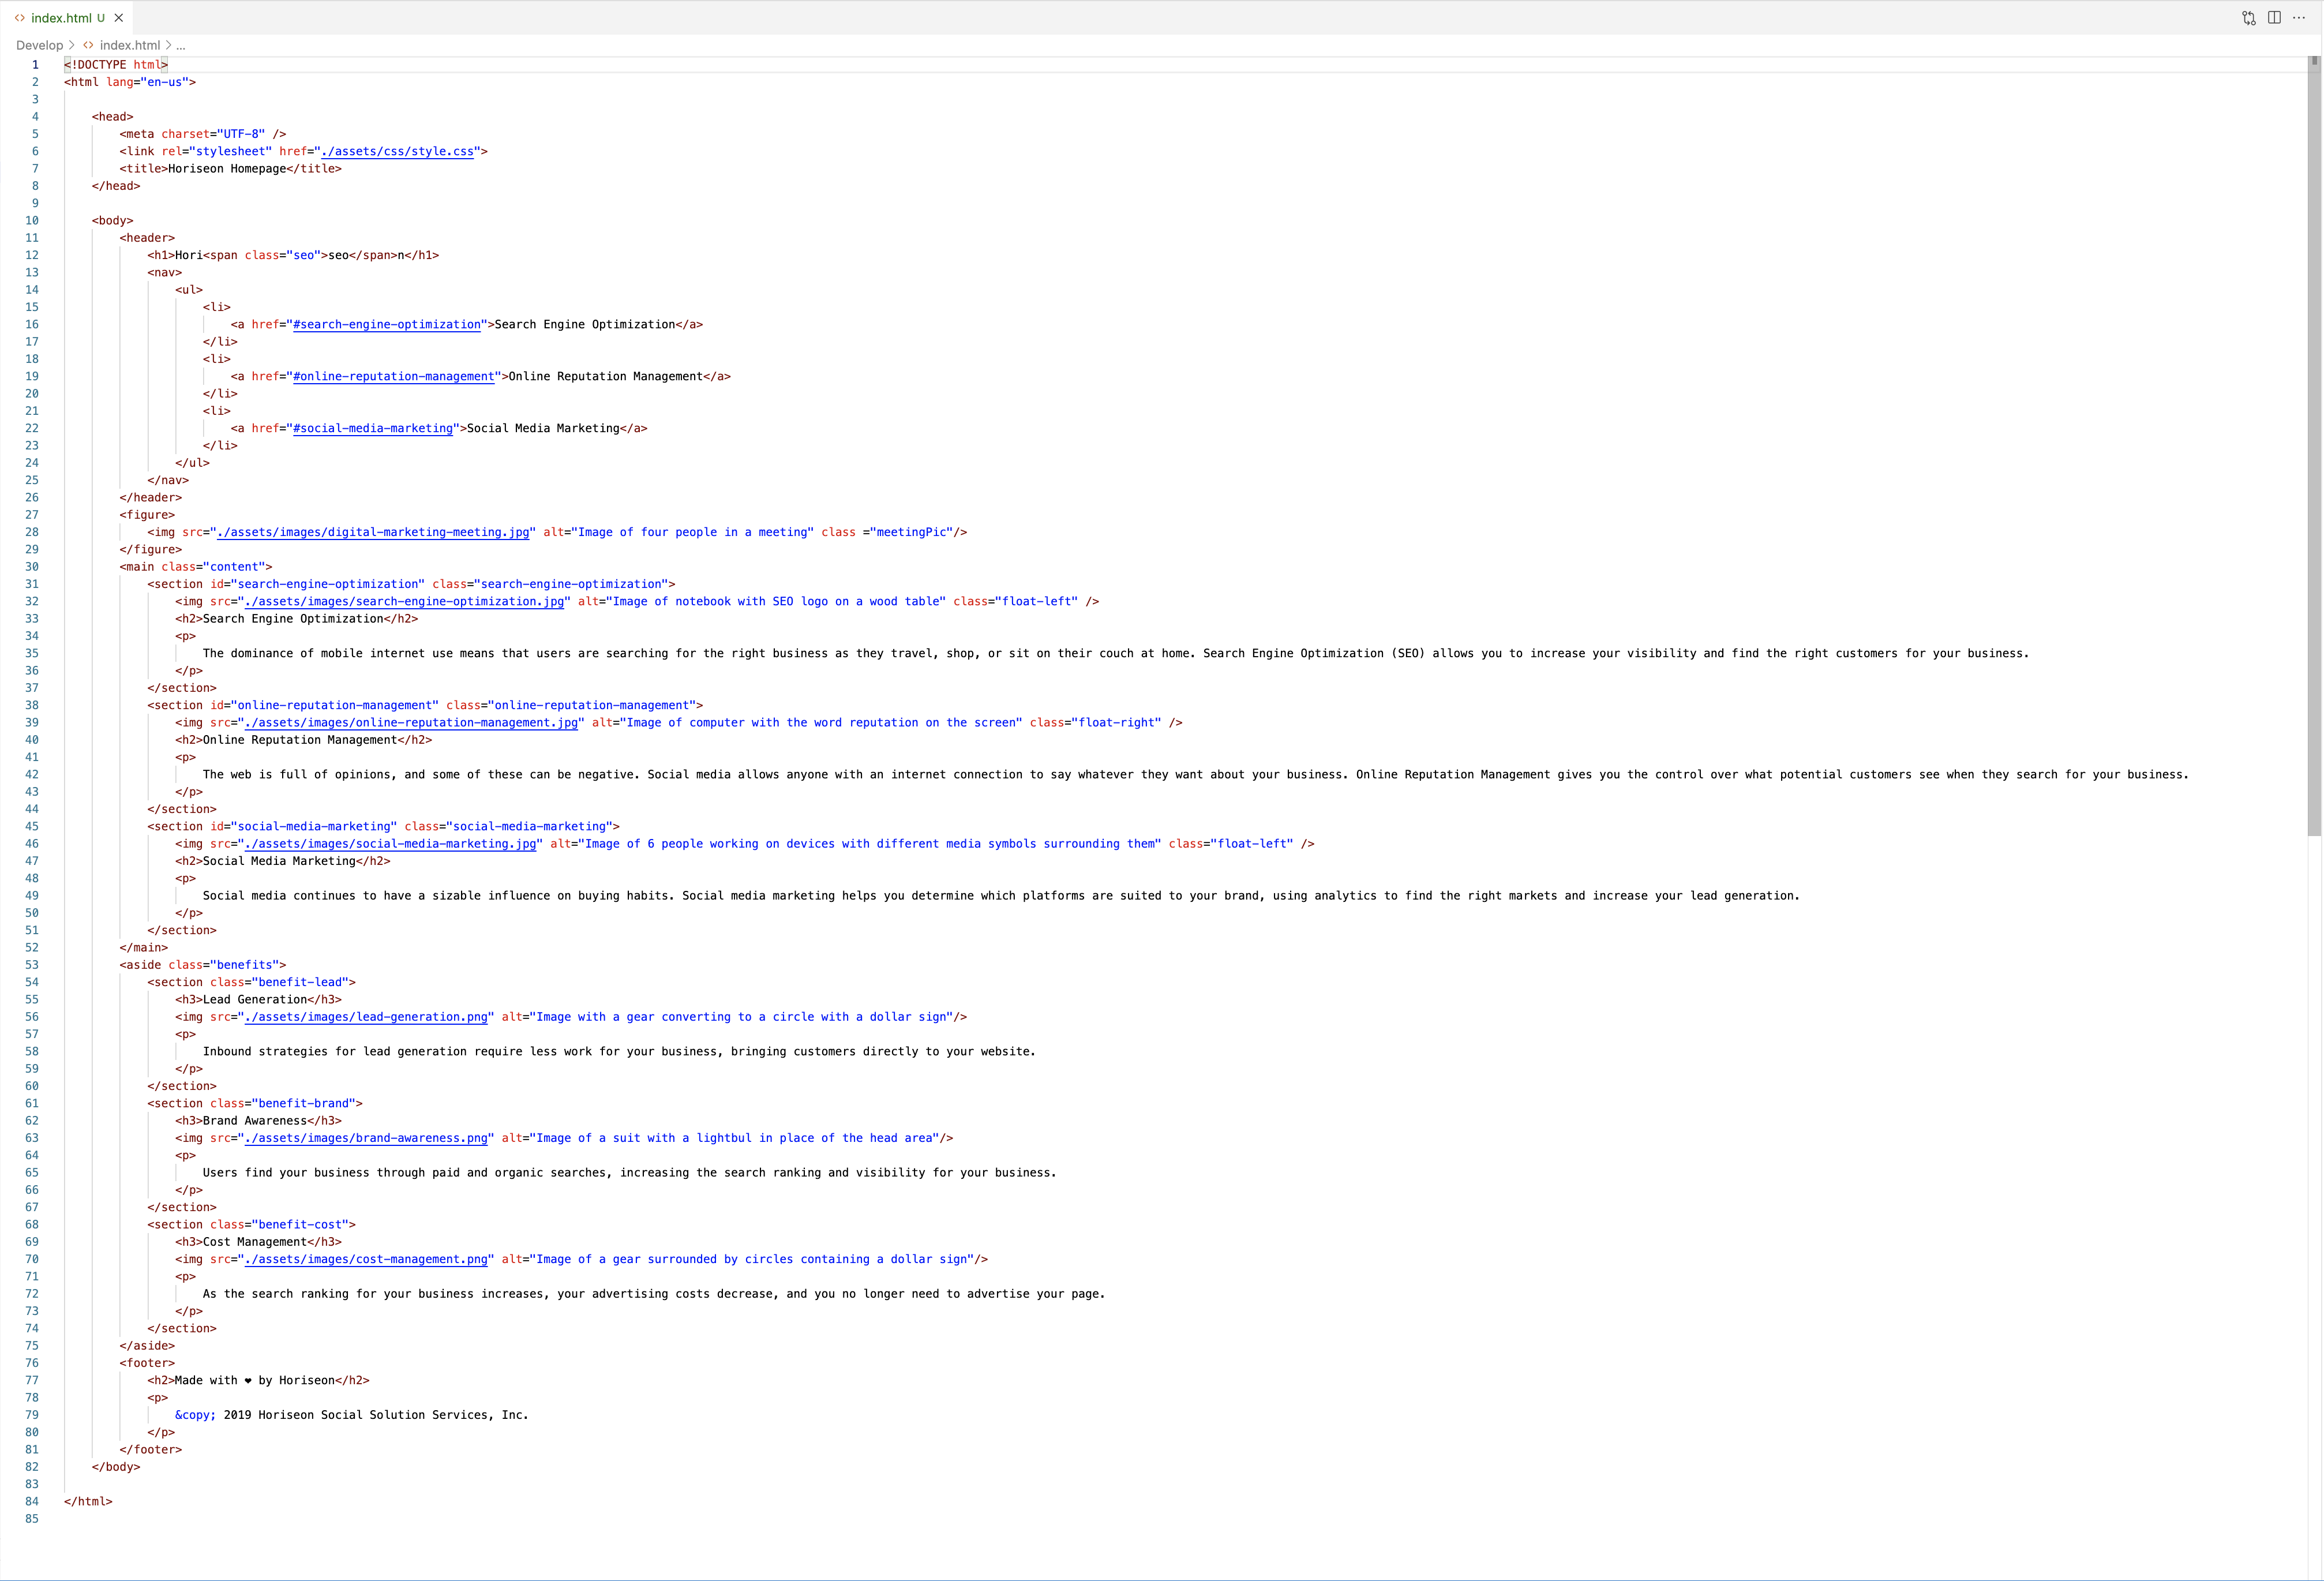Click line number 30 in the gutter
This screenshot has height=1581, width=2324.
pyautogui.click(x=32, y=567)
